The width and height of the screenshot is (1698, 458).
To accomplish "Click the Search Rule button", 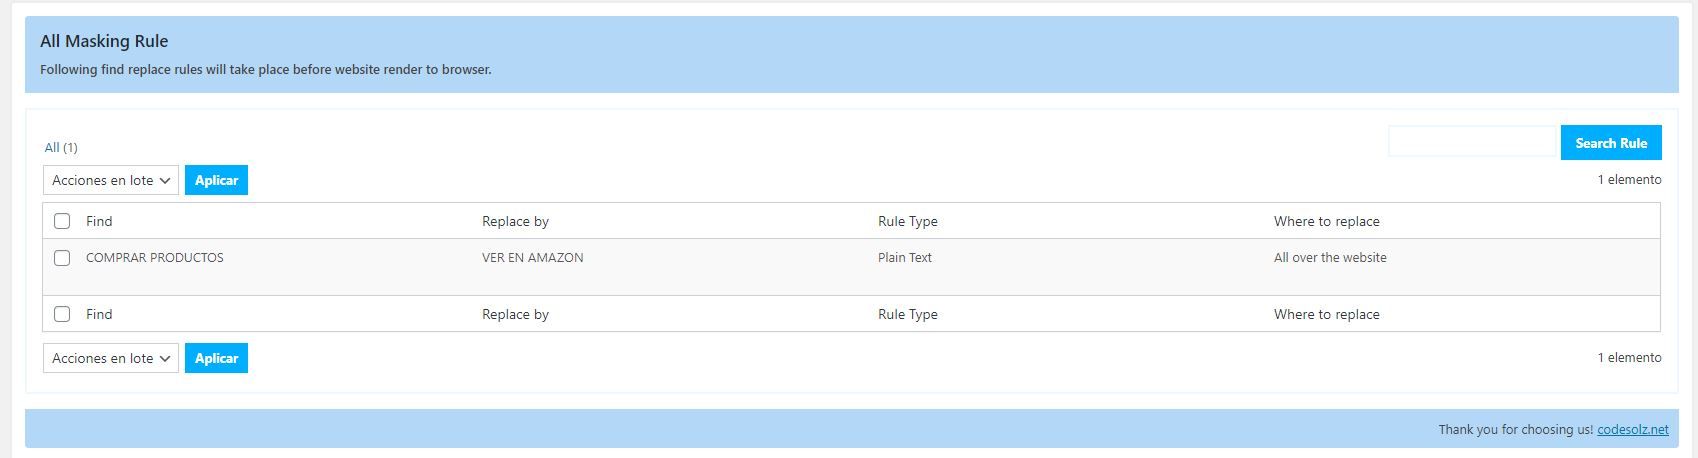I will point(1611,143).
